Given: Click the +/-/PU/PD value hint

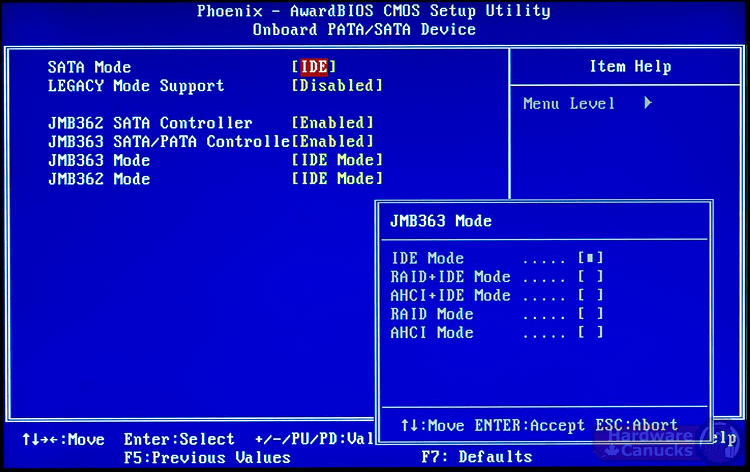Looking at the screenshot, I should point(314,439).
